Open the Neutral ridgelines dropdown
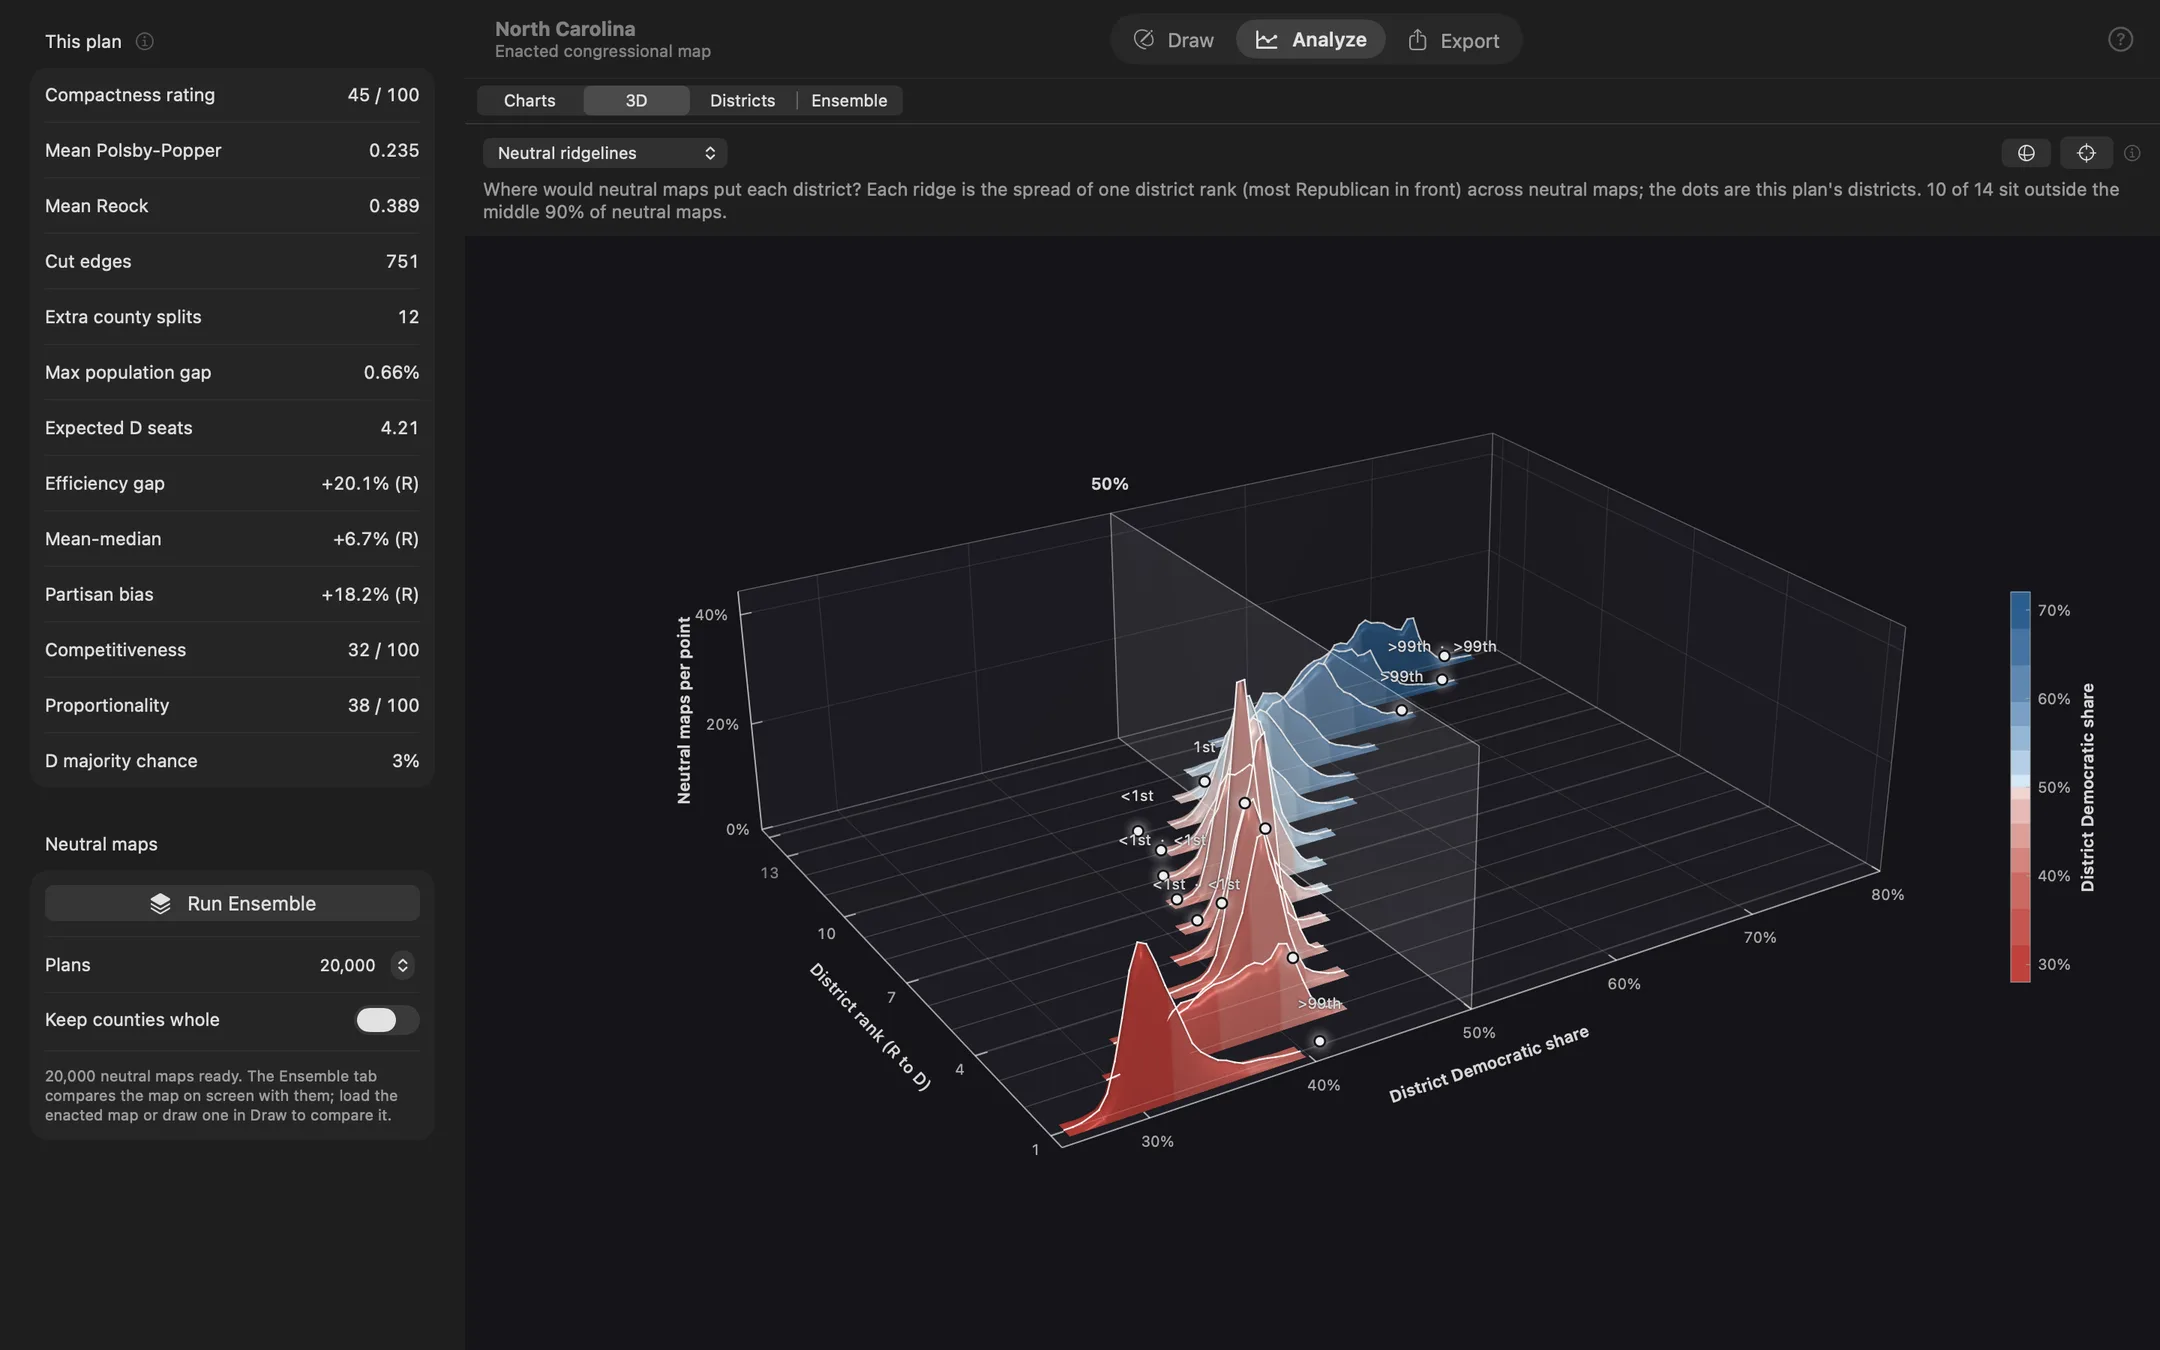 point(605,153)
